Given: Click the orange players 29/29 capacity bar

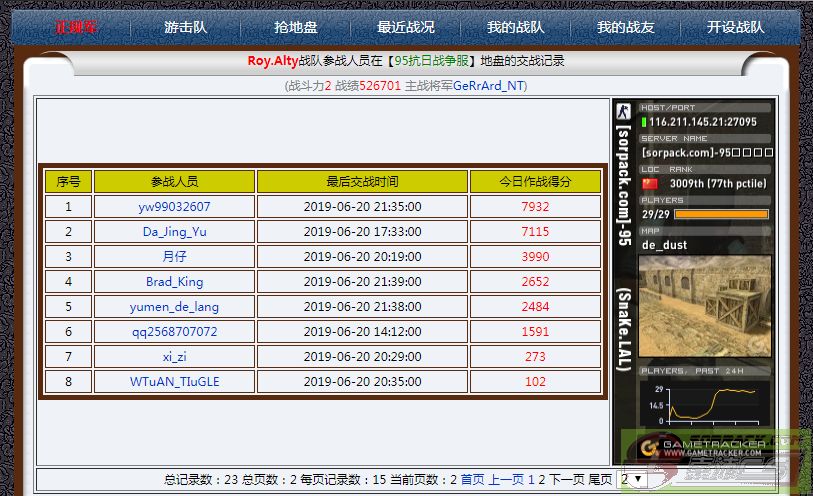Looking at the screenshot, I should coord(720,214).
